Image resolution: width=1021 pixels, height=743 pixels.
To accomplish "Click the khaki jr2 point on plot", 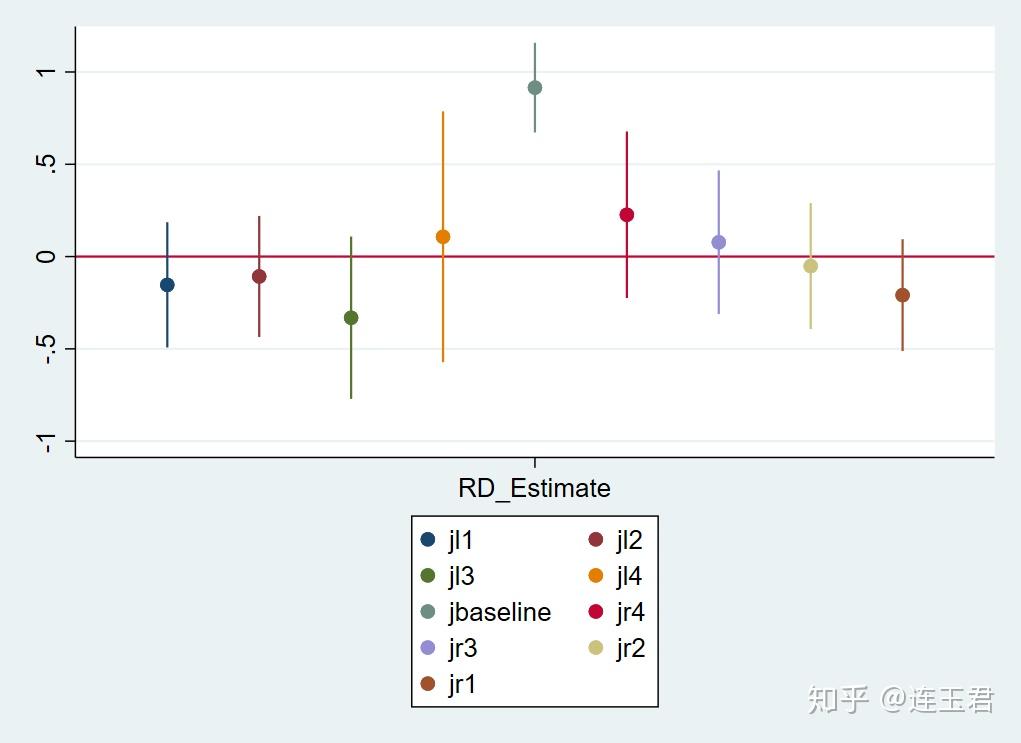I will (x=811, y=266).
